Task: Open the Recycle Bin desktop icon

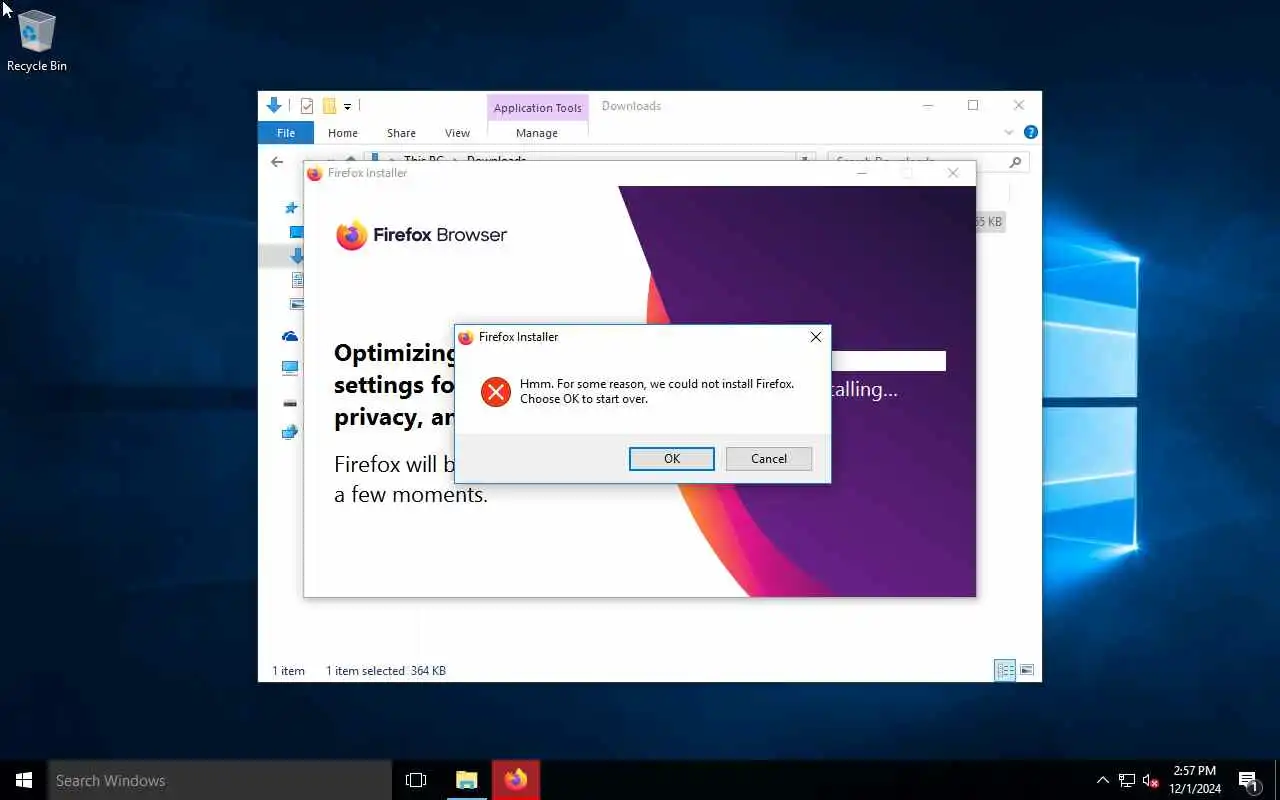Action: click(x=37, y=42)
